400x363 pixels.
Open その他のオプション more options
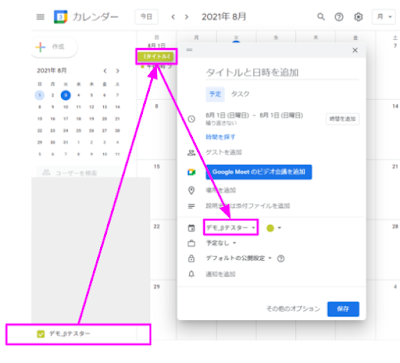click(293, 309)
